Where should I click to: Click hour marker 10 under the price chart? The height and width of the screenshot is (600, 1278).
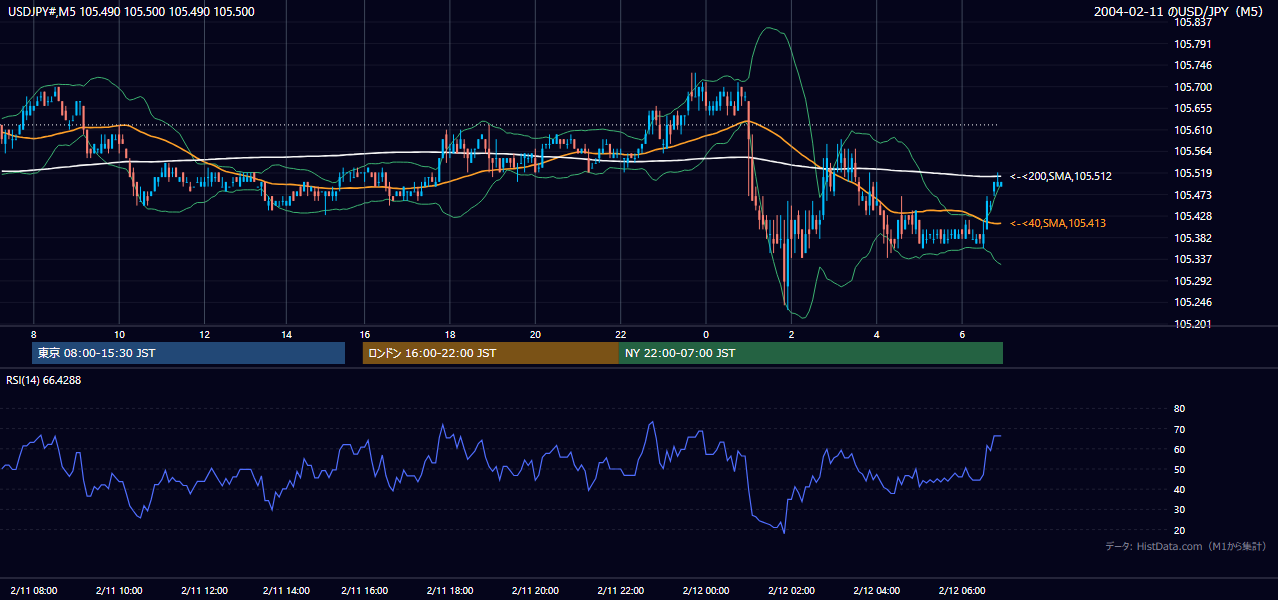tap(119, 334)
